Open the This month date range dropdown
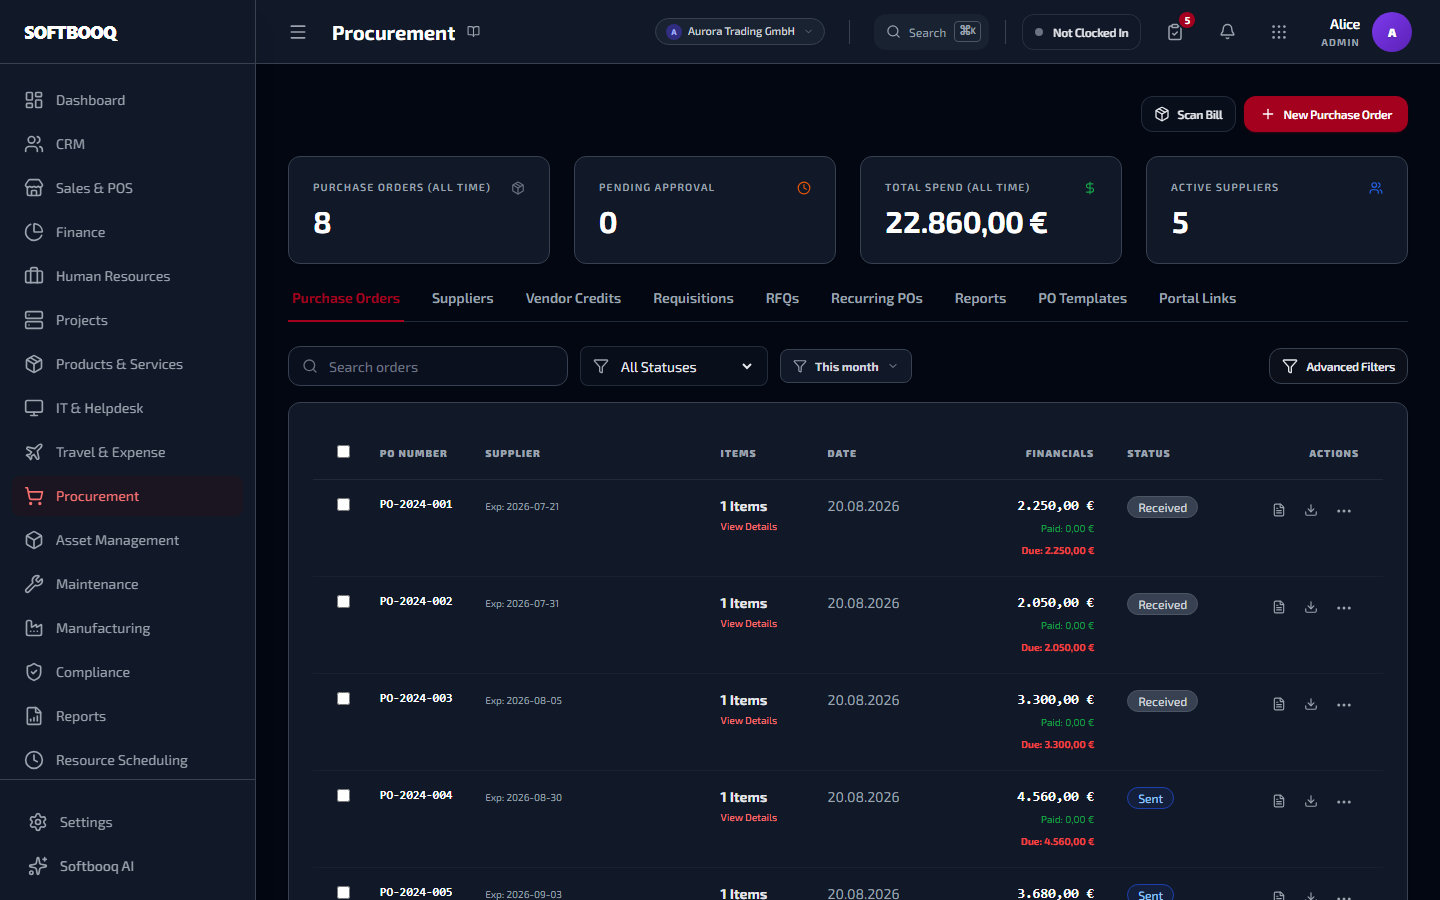1440x900 pixels. [x=846, y=366]
